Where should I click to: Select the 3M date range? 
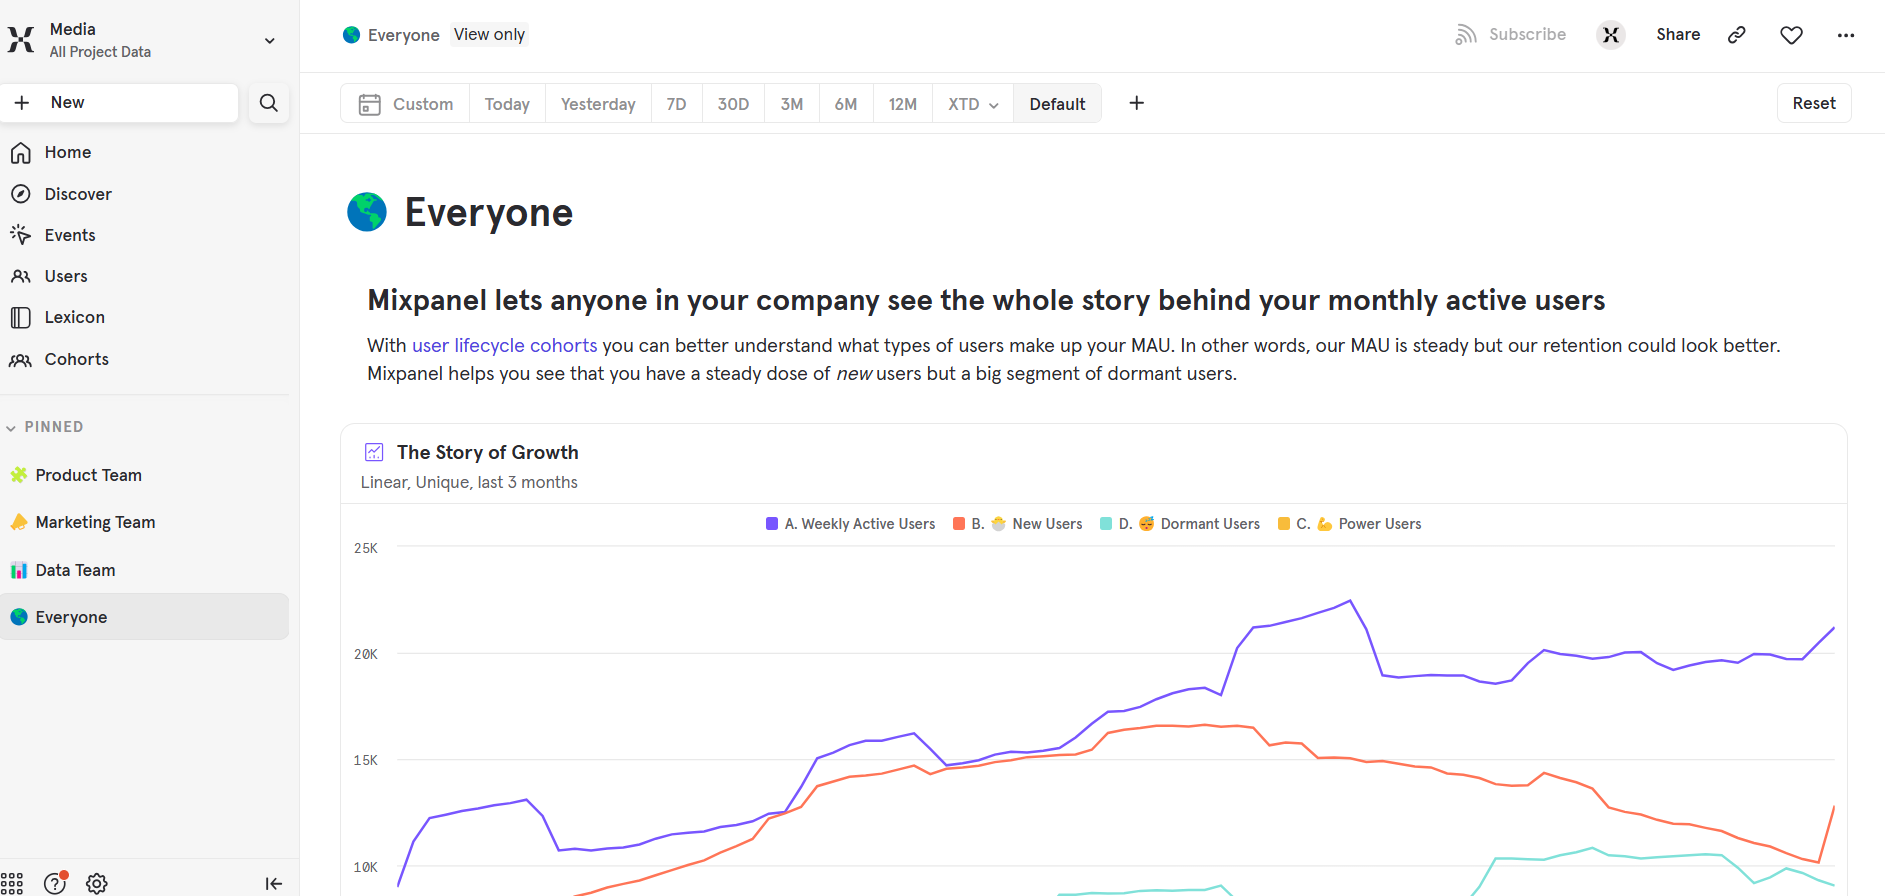click(792, 104)
